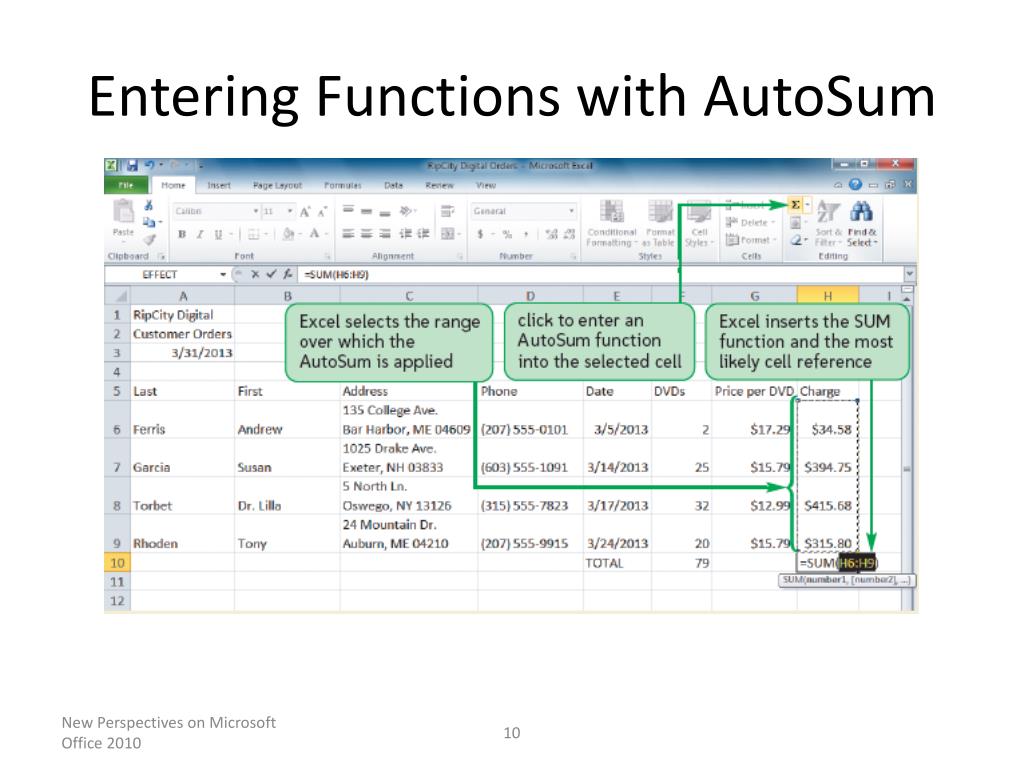
Task: Expand the formula bar
Action: point(910,274)
